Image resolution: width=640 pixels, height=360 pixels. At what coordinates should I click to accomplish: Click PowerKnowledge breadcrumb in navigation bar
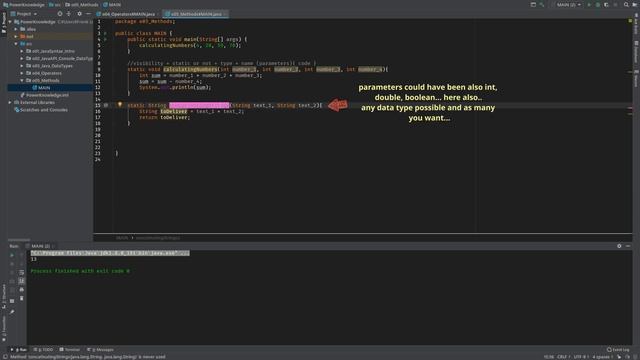click(24, 4)
